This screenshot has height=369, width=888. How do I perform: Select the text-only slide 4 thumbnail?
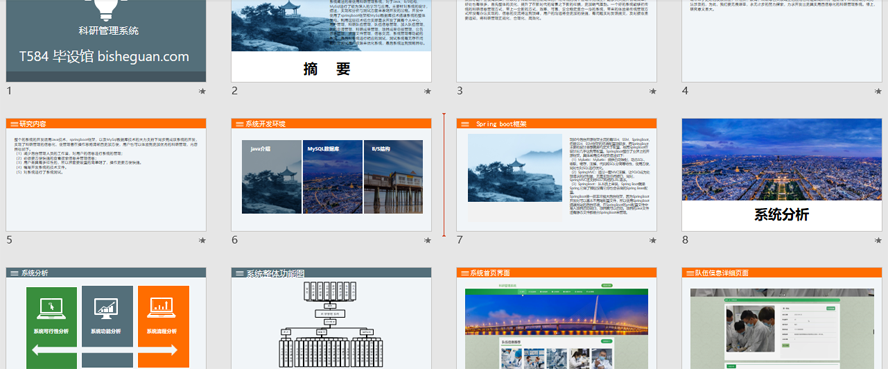[782, 41]
